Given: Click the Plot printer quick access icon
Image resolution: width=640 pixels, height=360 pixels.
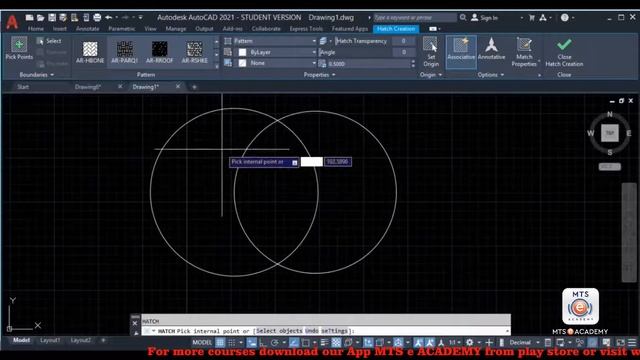Looking at the screenshot, I should point(97,18).
